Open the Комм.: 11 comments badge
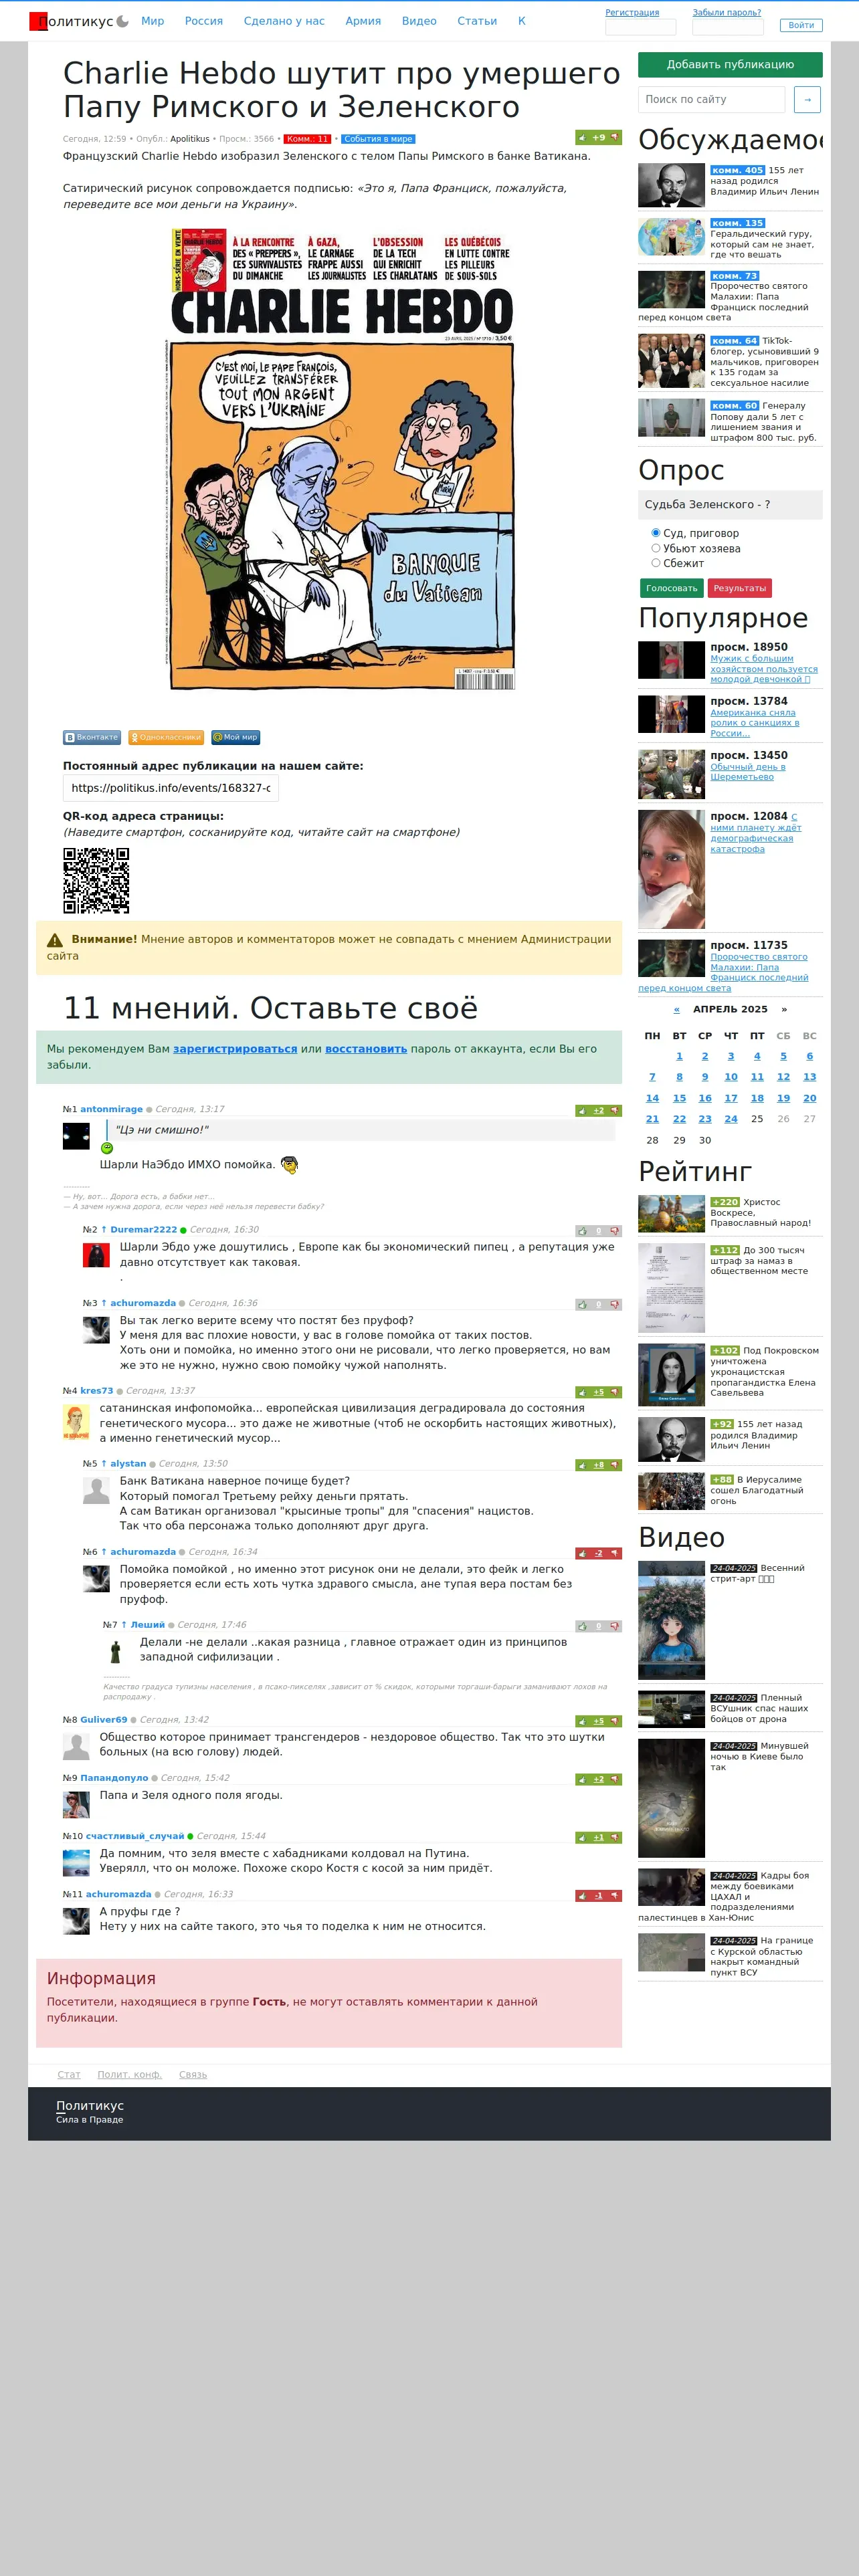This screenshot has width=859, height=2576. pyautogui.click(x=307, y=139)
